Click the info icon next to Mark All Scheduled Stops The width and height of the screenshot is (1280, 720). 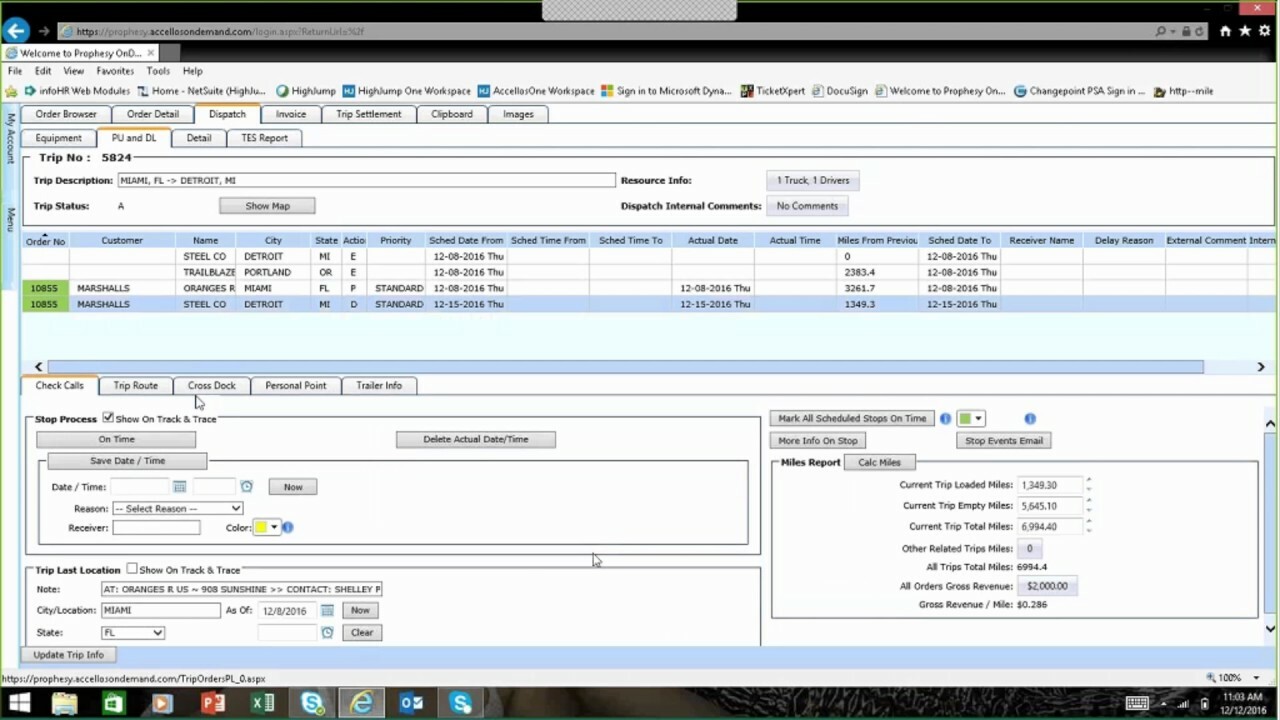(x=945, y=418)
